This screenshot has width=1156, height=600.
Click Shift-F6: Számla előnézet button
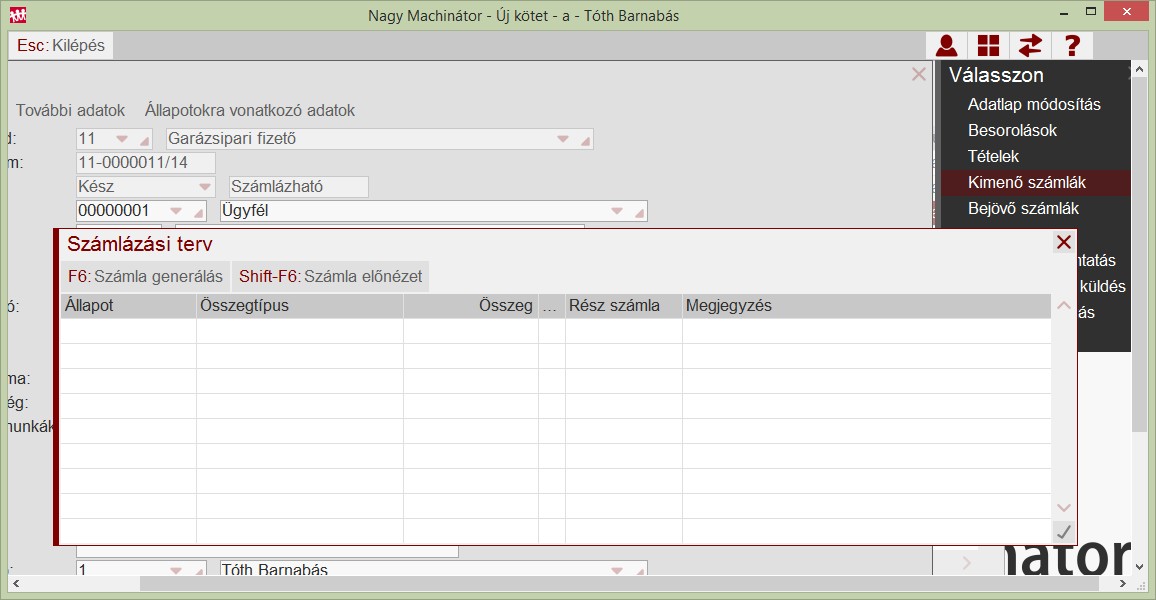click(330, 276)
